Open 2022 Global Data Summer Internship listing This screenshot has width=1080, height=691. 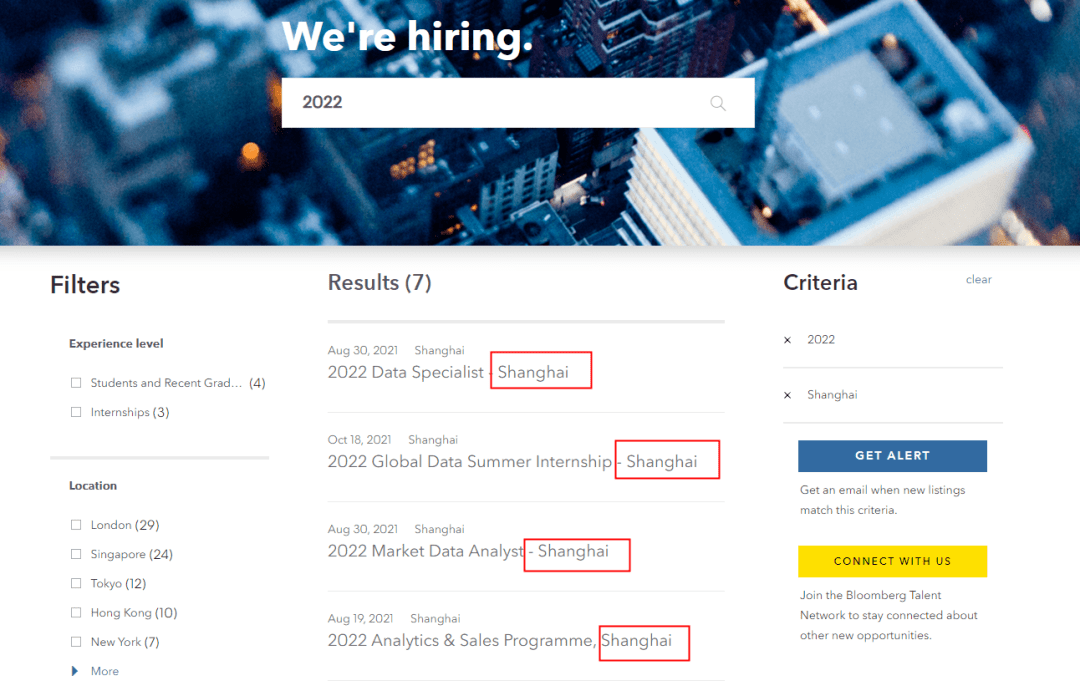tap(469, 461)
